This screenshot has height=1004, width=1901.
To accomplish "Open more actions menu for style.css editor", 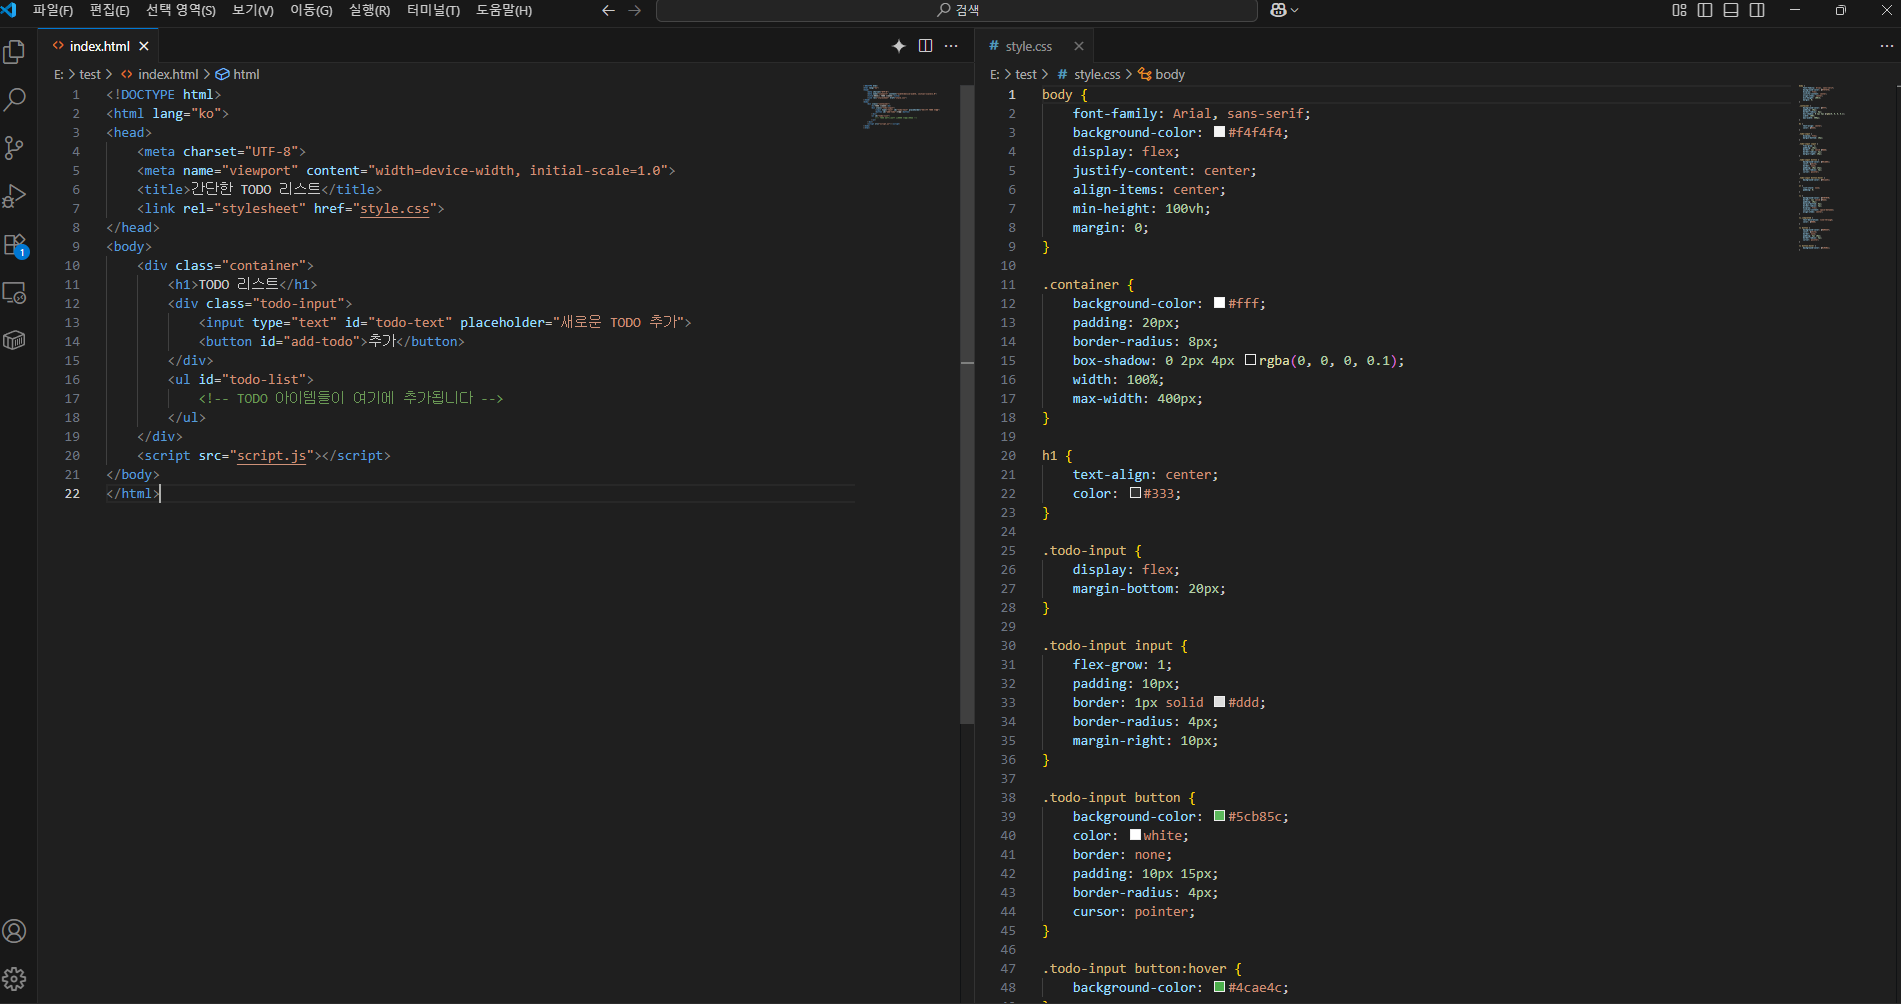I will tap(1886, 46).
